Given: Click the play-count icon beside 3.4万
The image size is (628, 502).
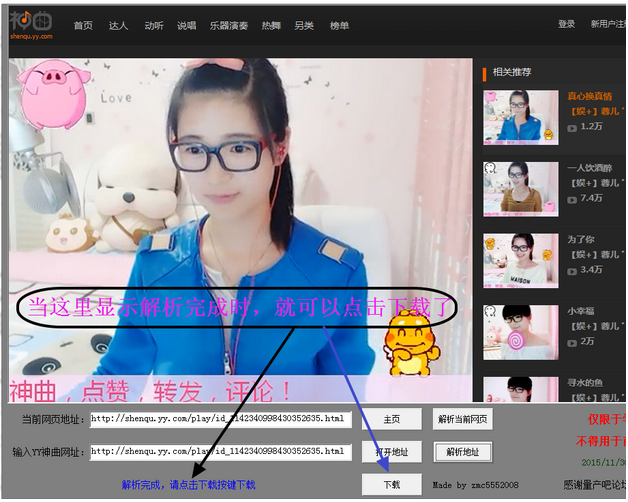Looking at the screenshot, I should click(572, 271).
